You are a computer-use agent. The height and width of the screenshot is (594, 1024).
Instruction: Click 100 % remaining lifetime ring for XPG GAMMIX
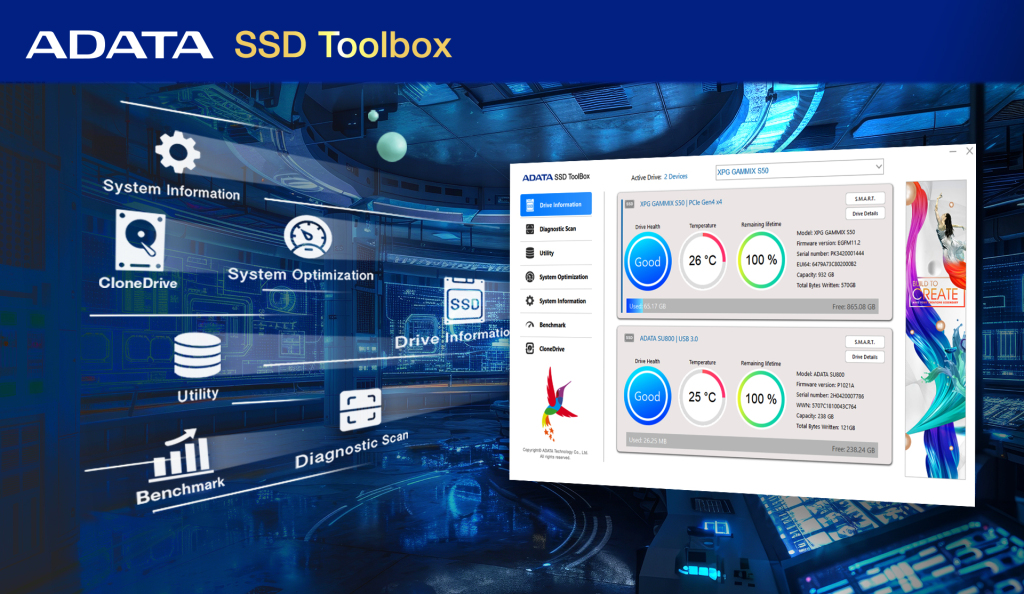point(761,260)
